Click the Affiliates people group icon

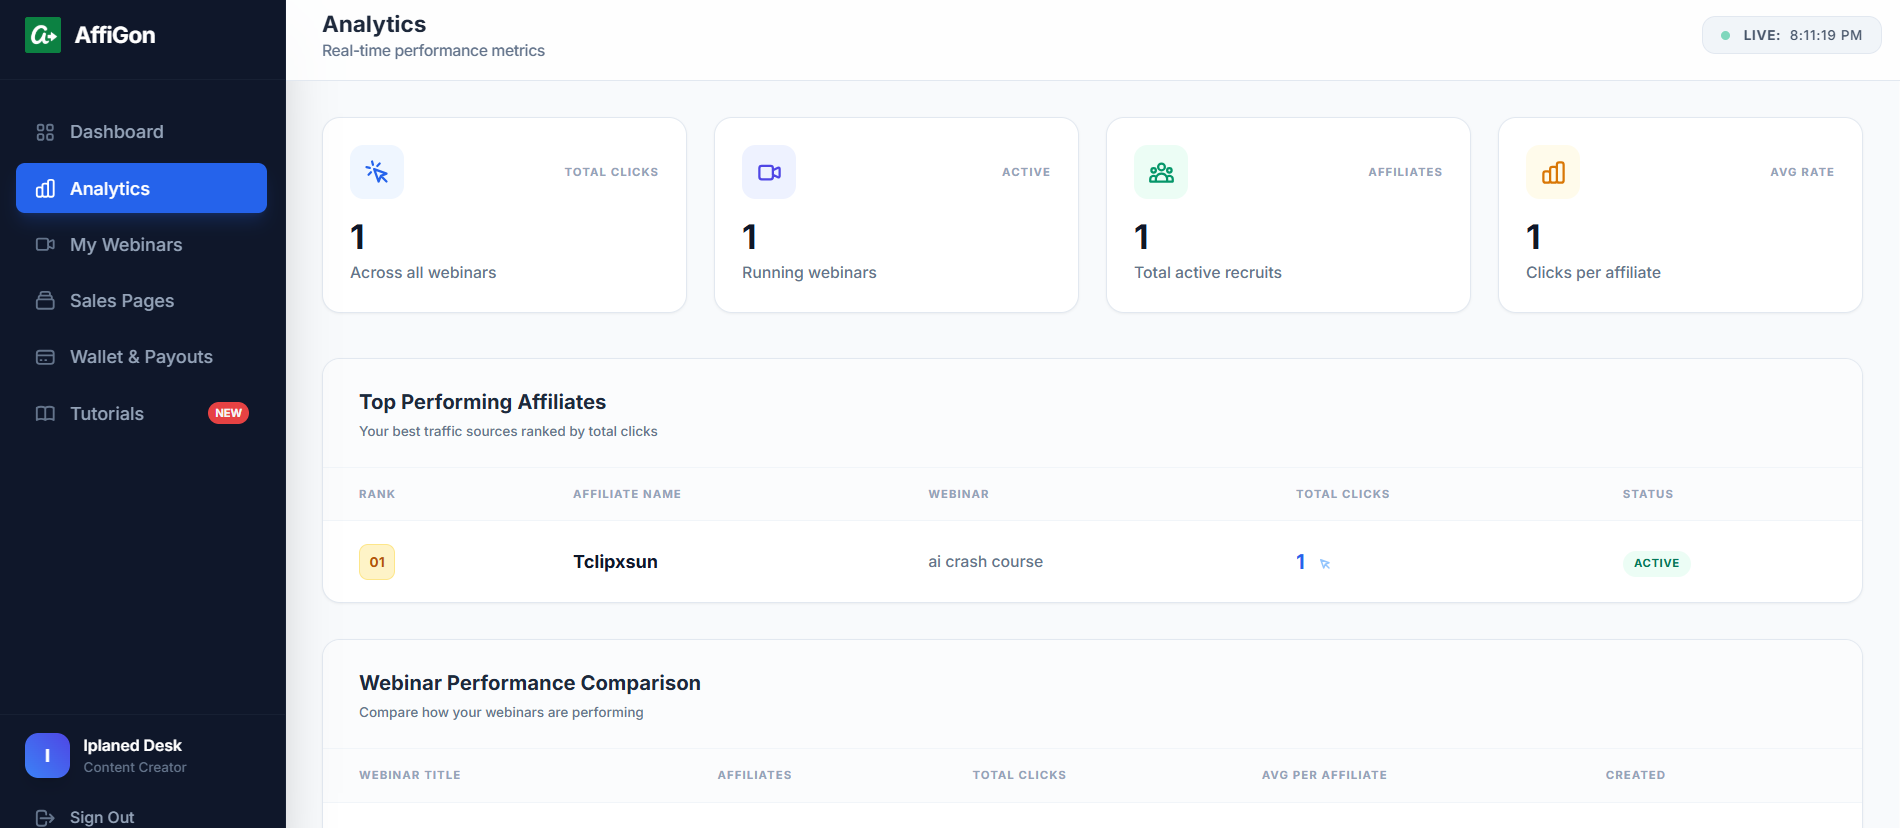pyautogui.click(x=1161, y=172)
